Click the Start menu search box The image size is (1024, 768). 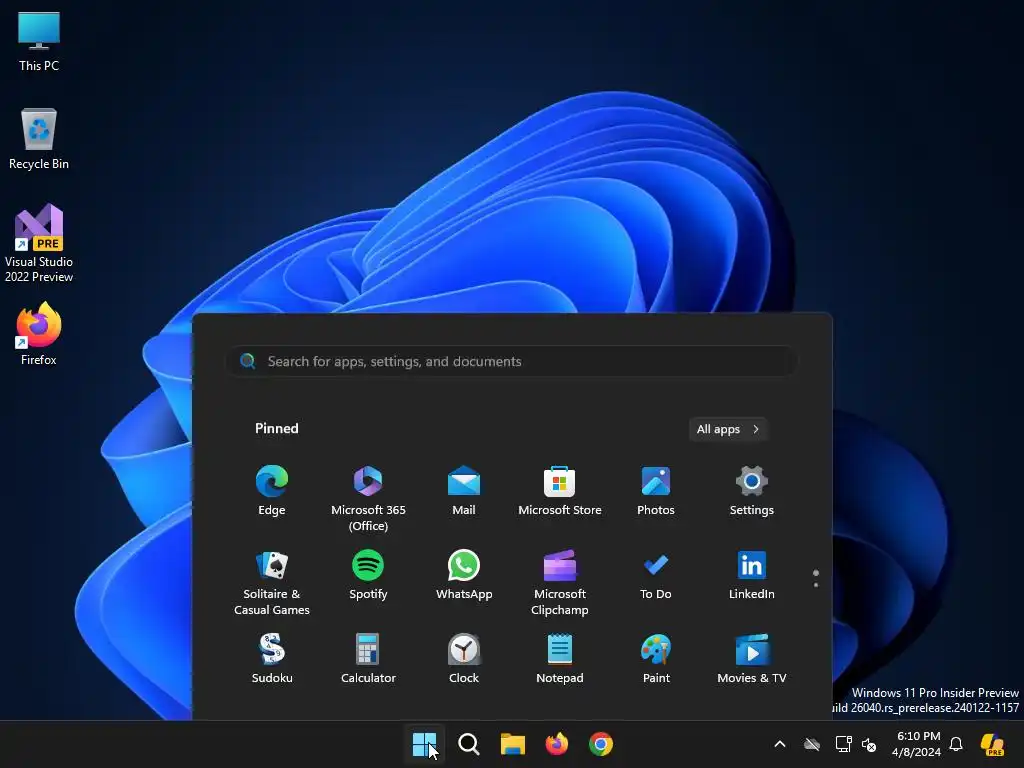[x=513, y=361]
